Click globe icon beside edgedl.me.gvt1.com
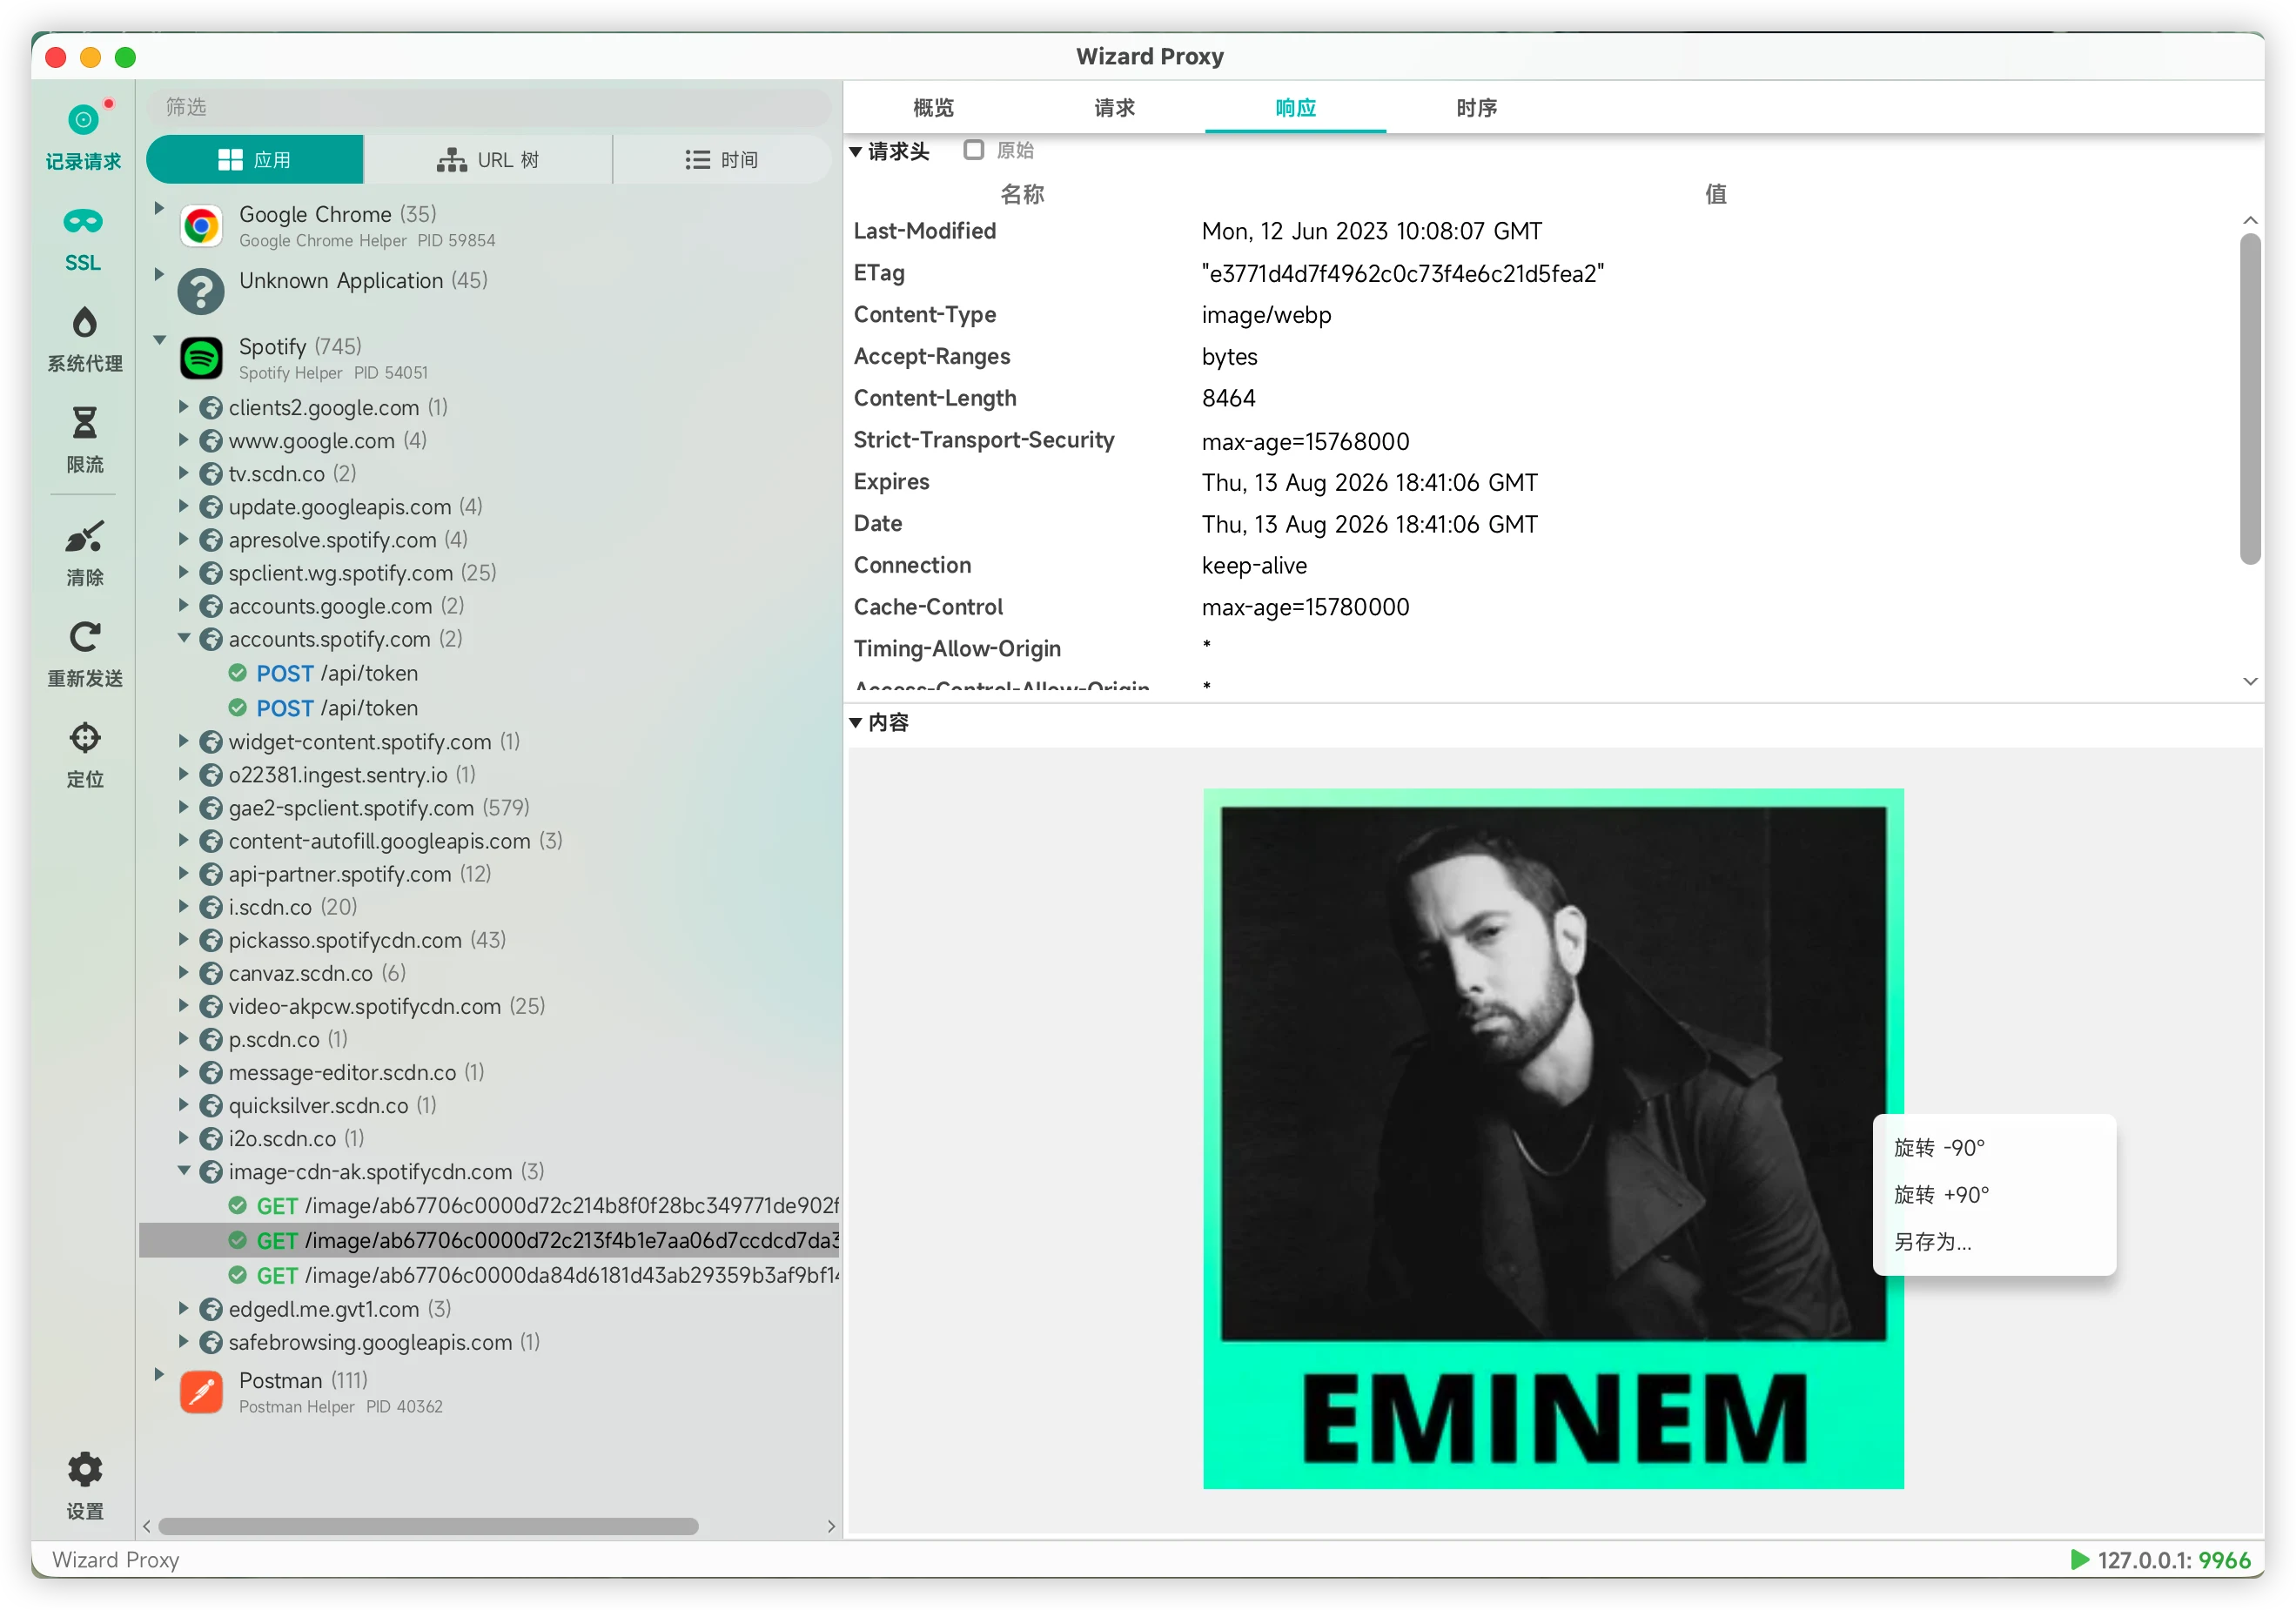This screenshot has height=1610, width=2296. click(211, 1309)
